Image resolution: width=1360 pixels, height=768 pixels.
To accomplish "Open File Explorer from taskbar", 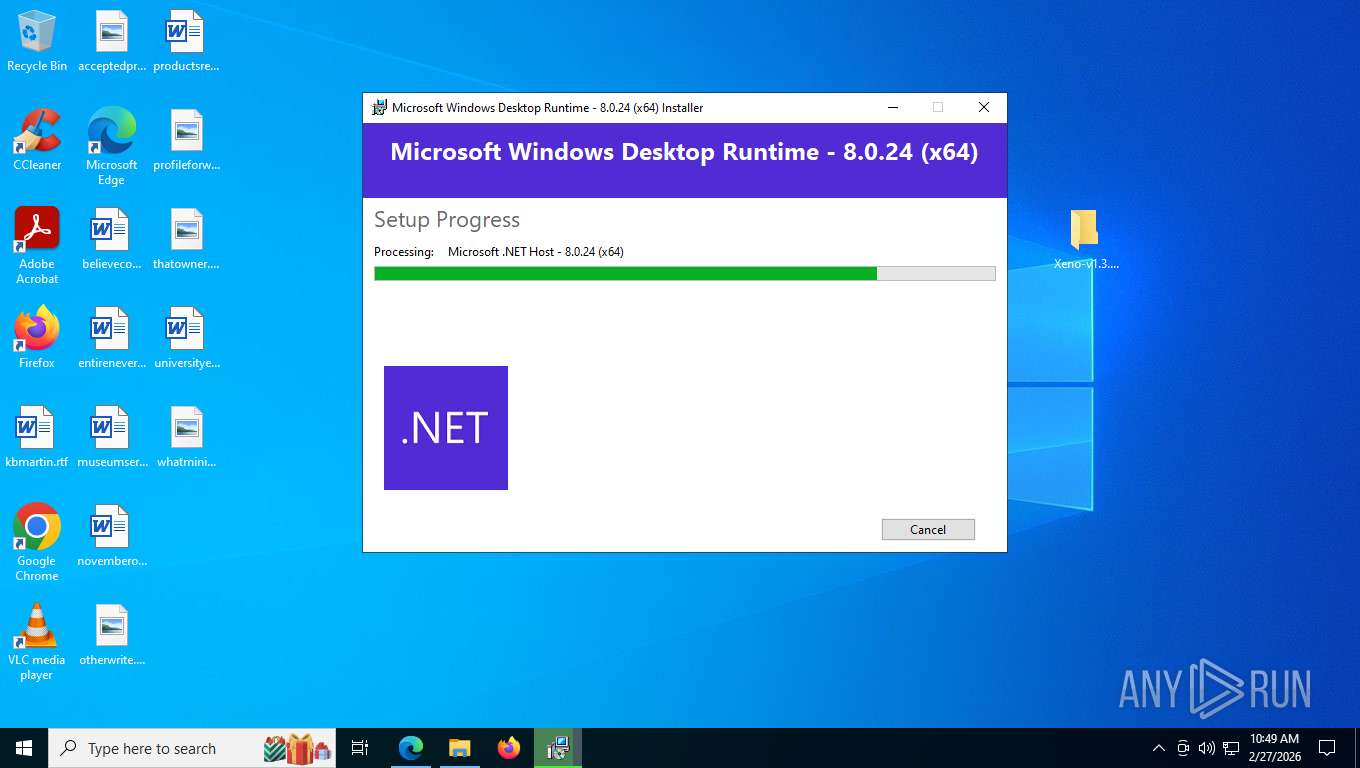I will (460, 748).
